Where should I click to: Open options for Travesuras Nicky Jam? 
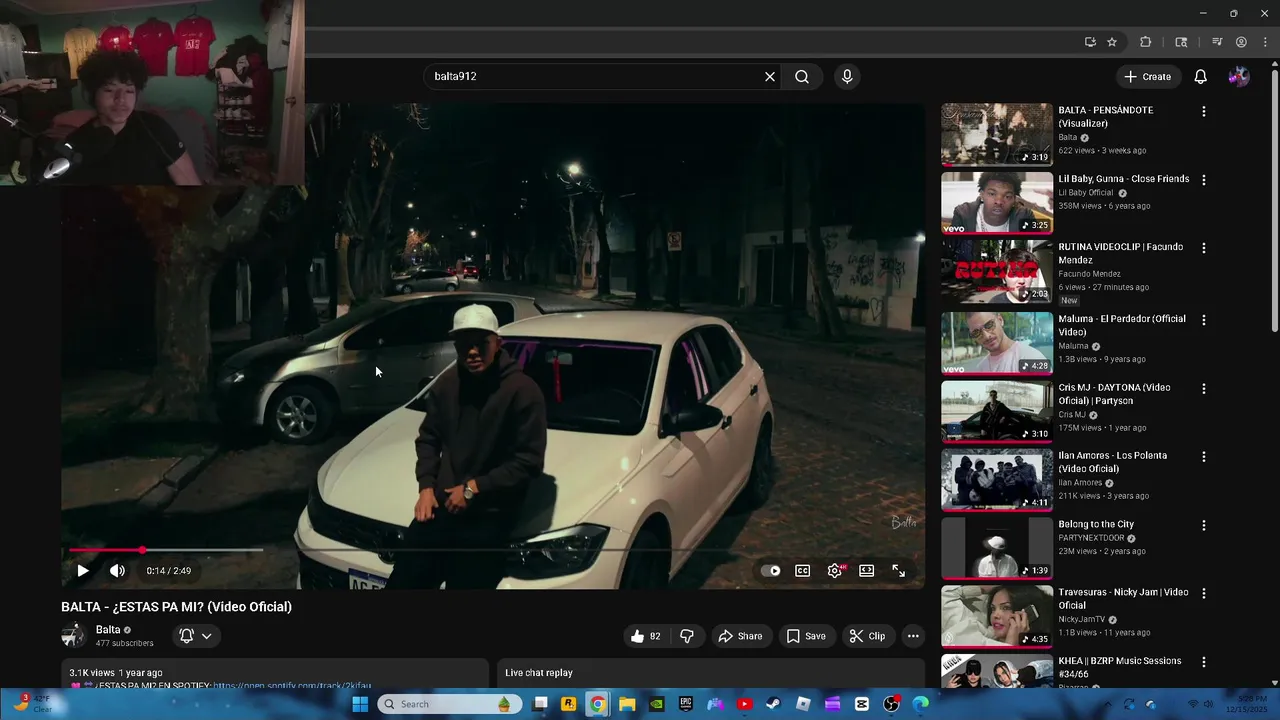1204,594
